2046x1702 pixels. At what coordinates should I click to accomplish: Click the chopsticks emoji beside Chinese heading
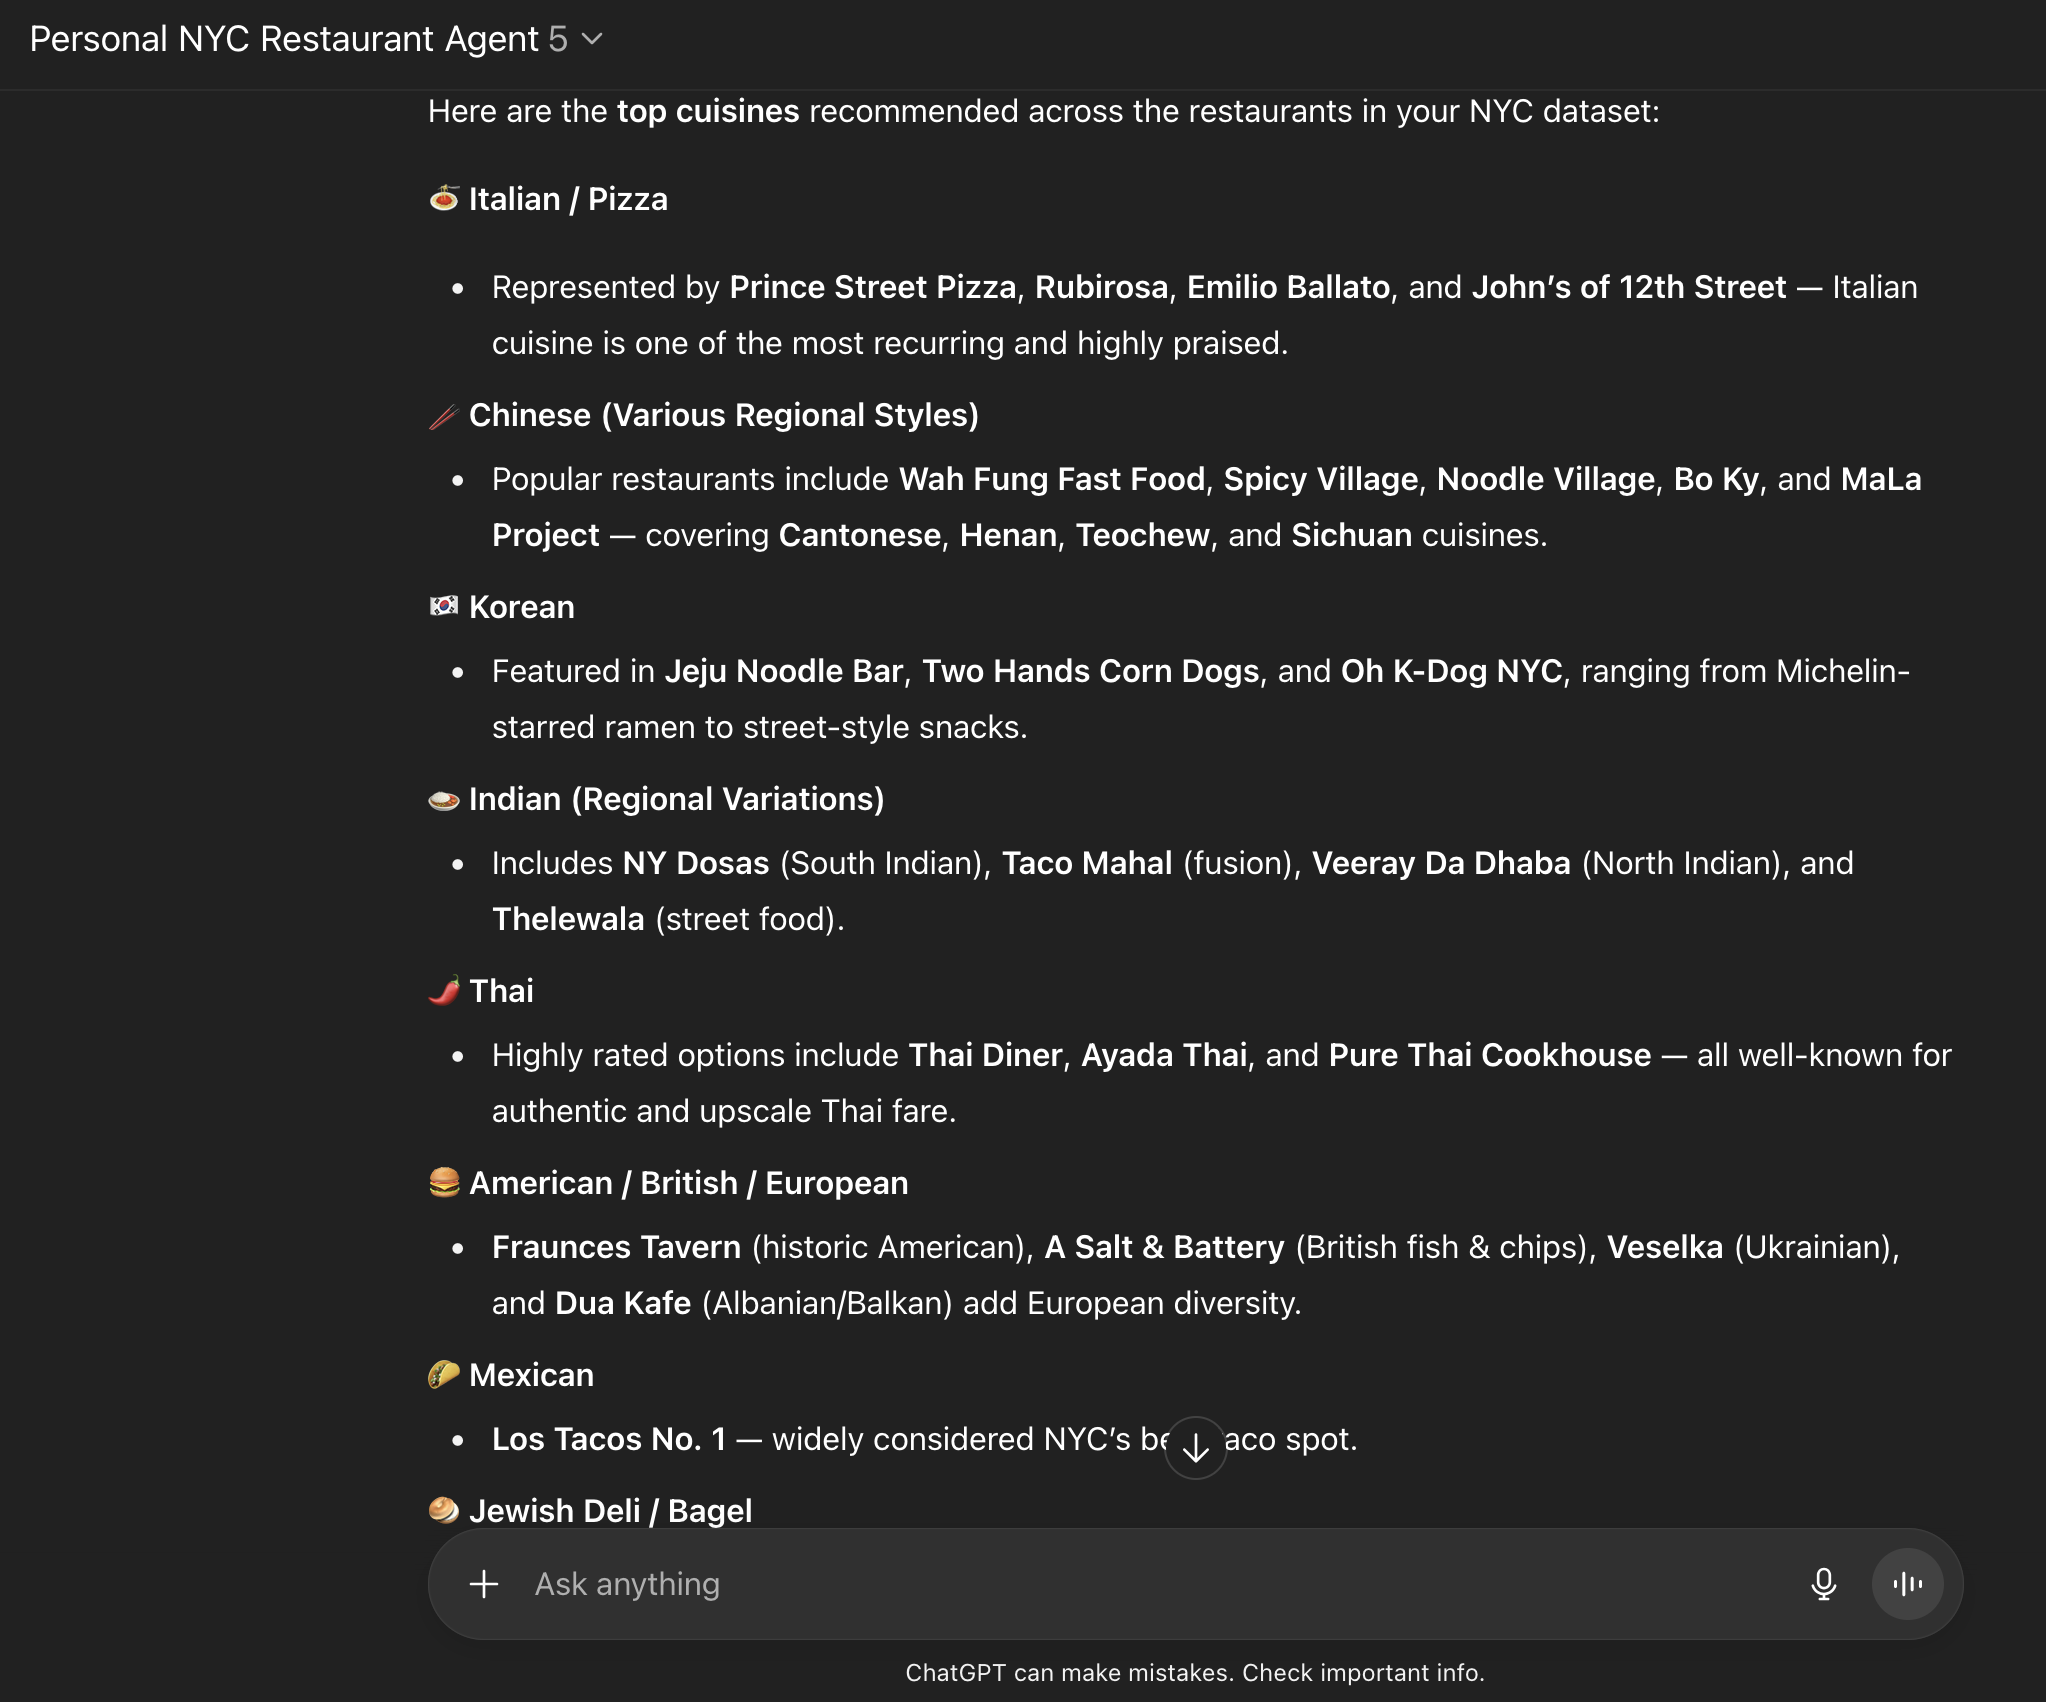tap(444, 415)
